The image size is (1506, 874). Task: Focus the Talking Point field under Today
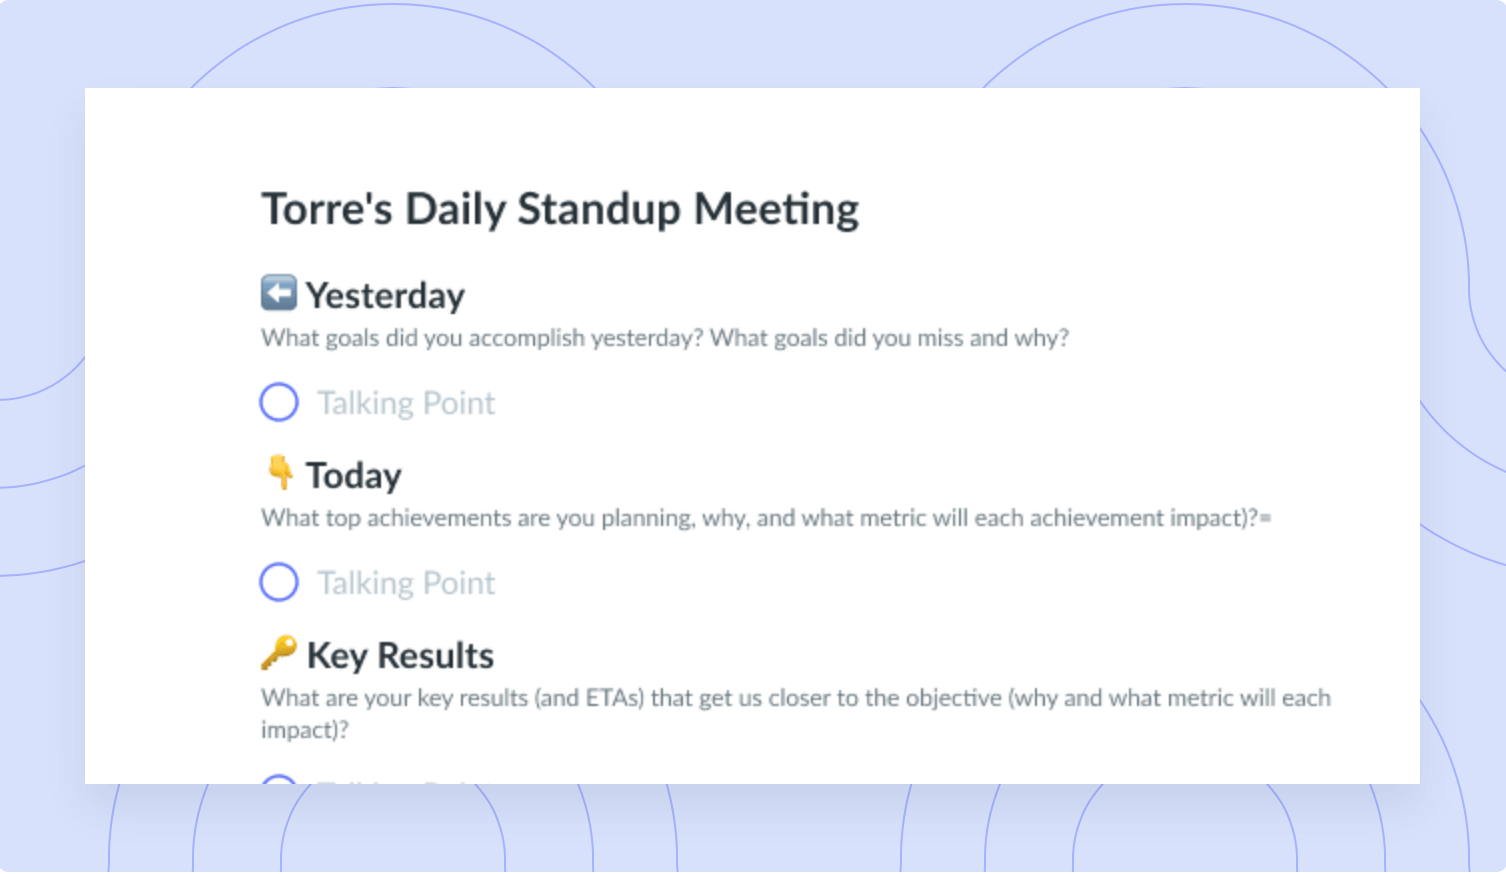point(406,583)
